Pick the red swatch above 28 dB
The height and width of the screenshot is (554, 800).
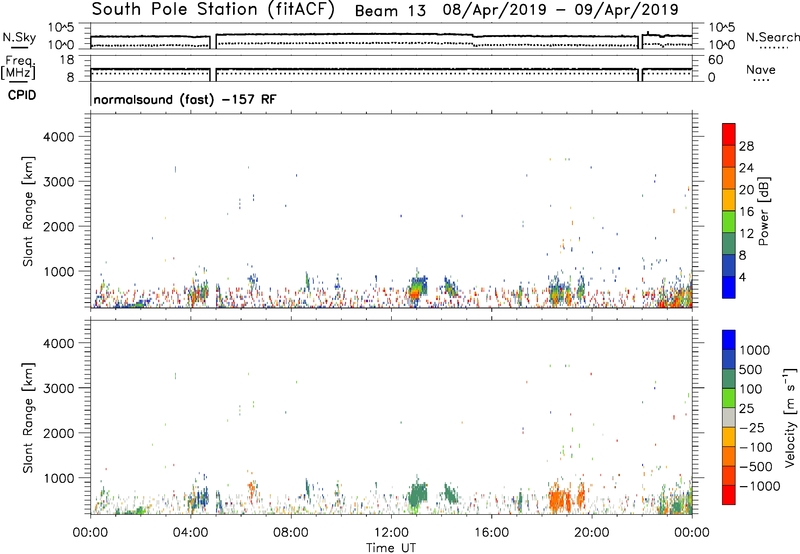(729, 134)
